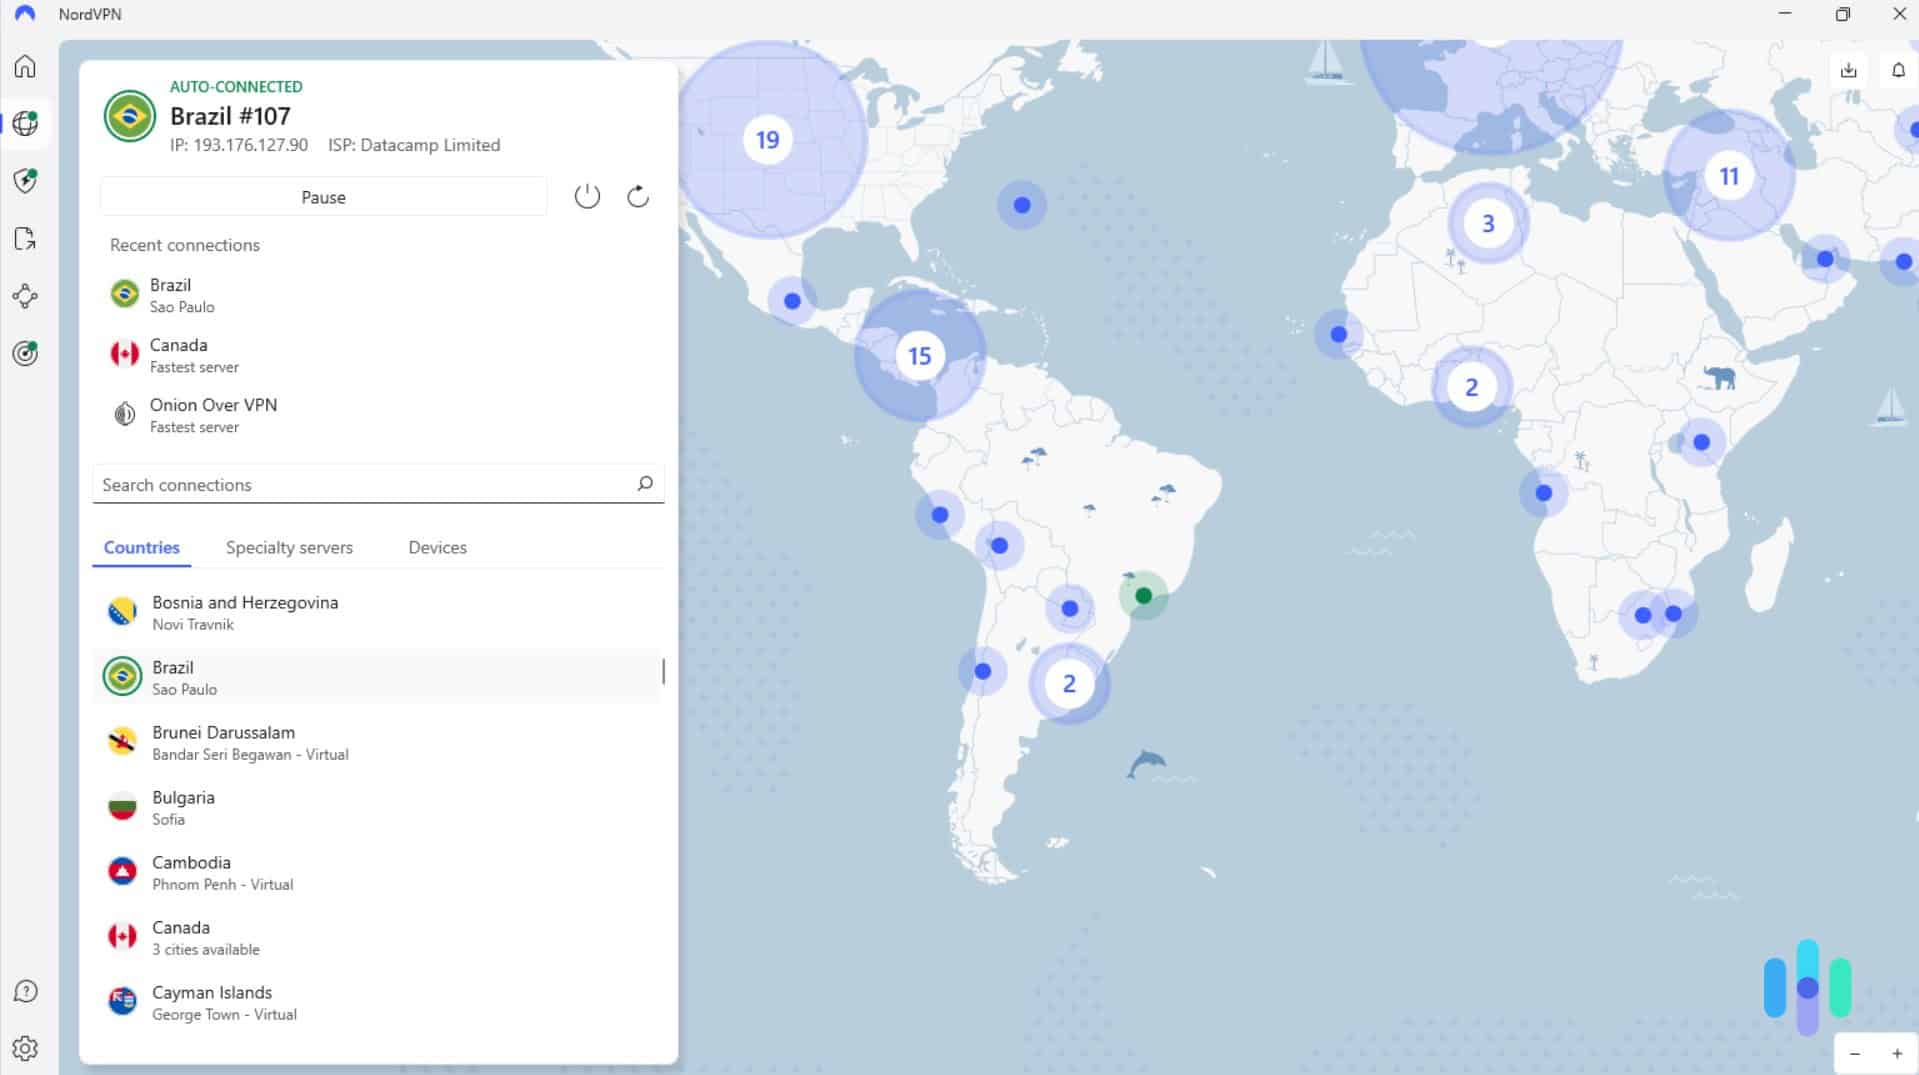1919x1075 pixels.
Task: Click the download icon at top right
Action: tap(1848, 70)
